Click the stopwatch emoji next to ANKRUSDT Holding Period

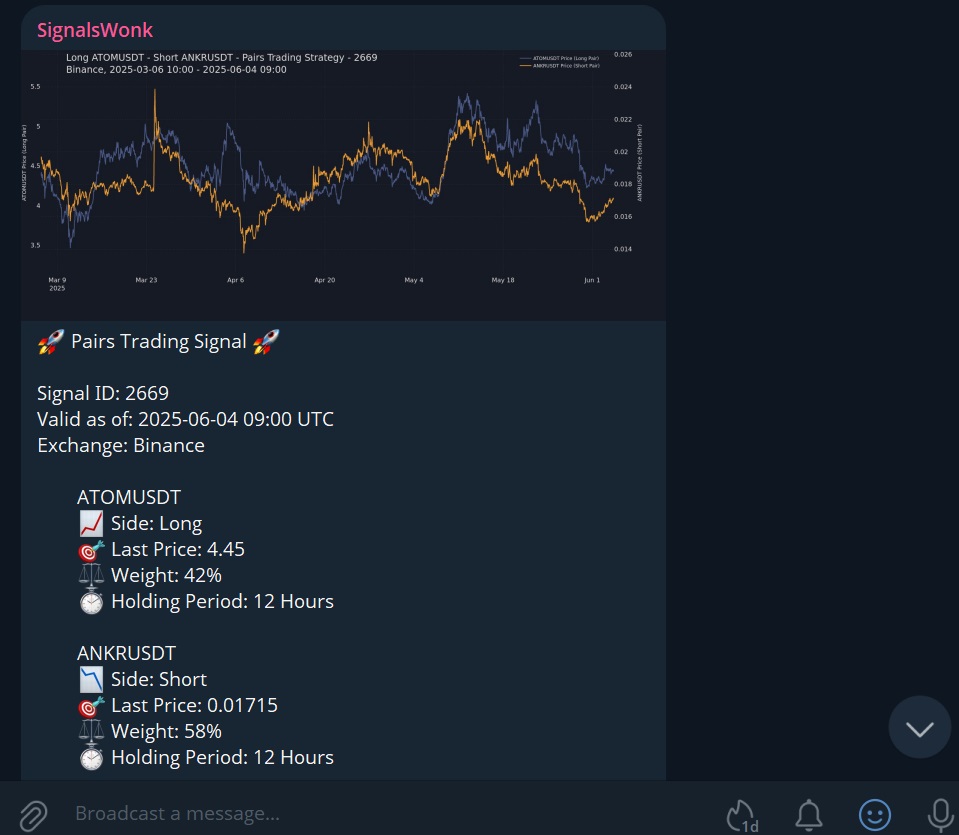pyautogui.click(x=91, y=757)
